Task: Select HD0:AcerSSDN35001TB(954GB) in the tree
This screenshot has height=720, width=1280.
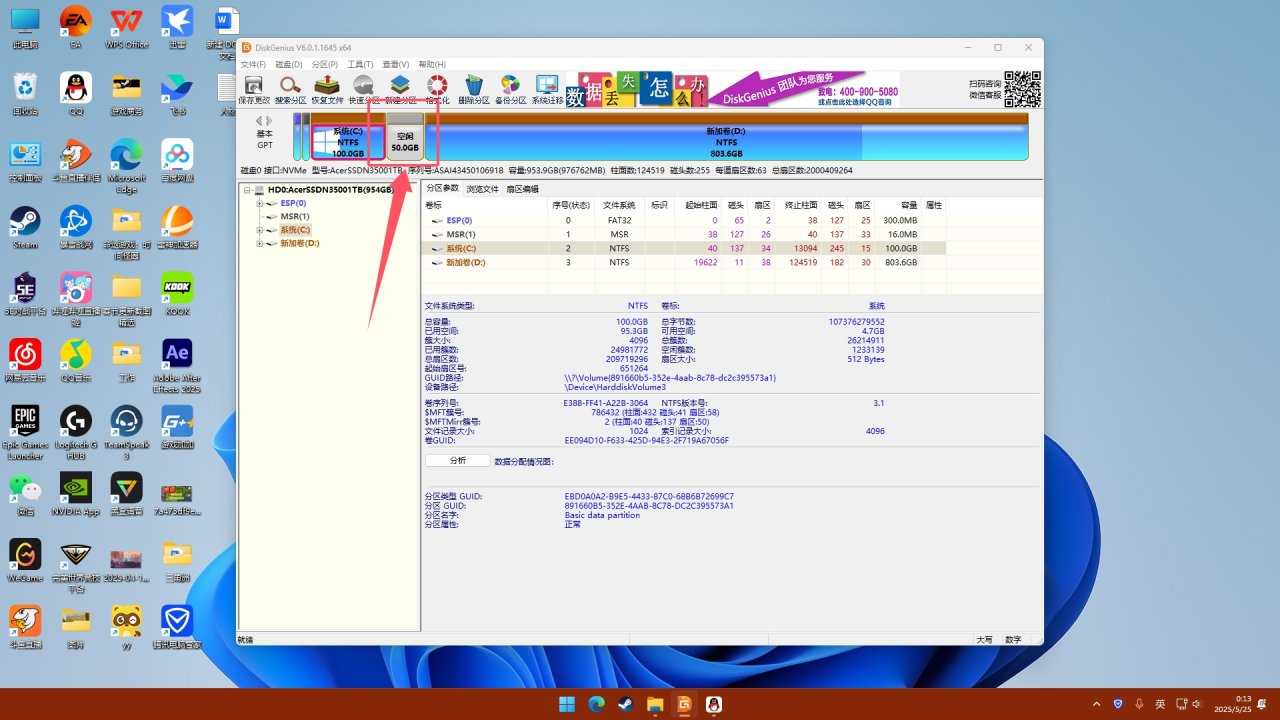Action: point(331,190)
